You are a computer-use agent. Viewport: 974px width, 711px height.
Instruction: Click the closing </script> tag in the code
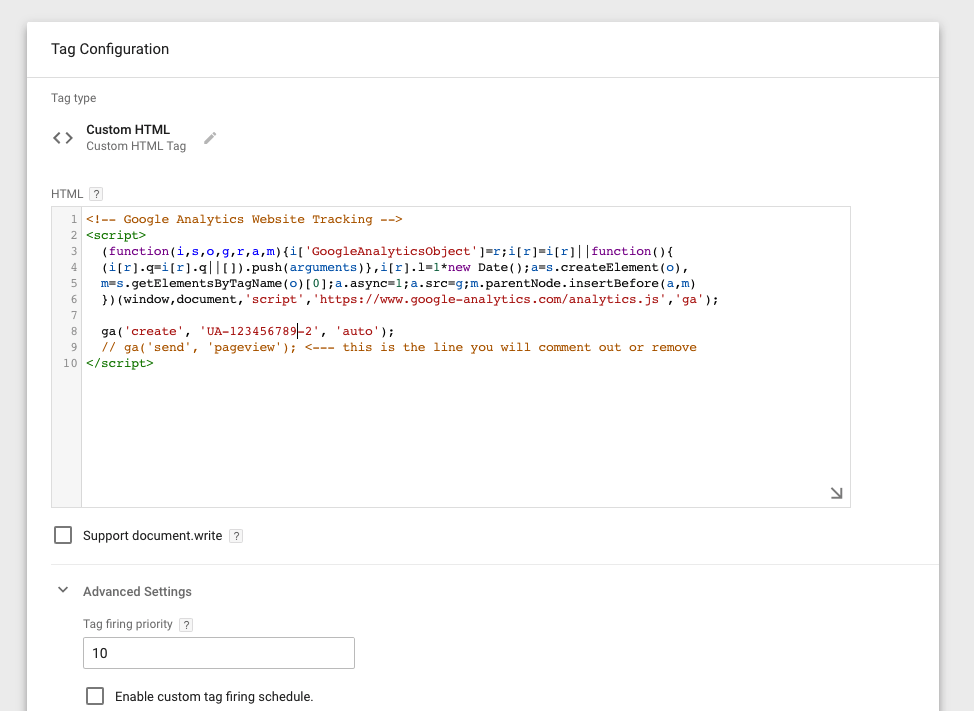pos(119,363)
